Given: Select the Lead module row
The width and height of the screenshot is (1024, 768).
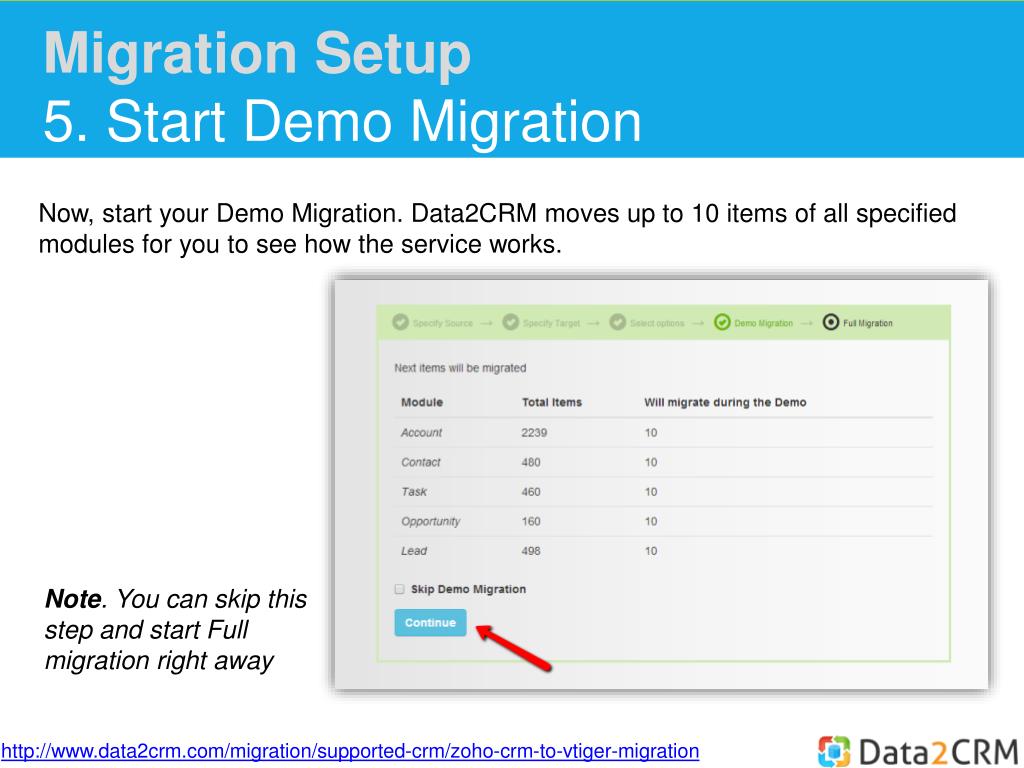Looking at the screenshot, I should pos(664,551).
